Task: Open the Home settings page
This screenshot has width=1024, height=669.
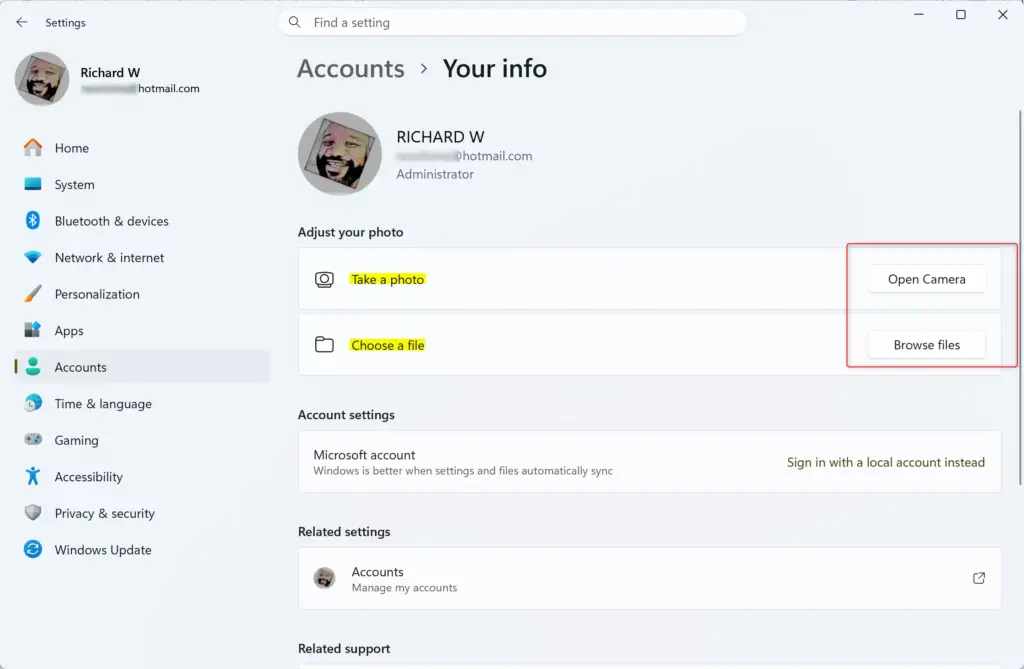Action: click(142, 148)
